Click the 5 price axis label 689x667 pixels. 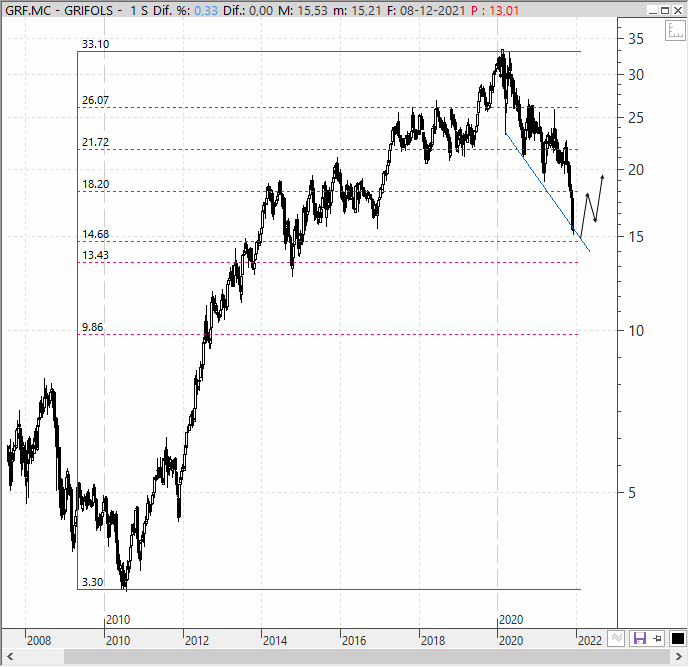click(632, 493)
